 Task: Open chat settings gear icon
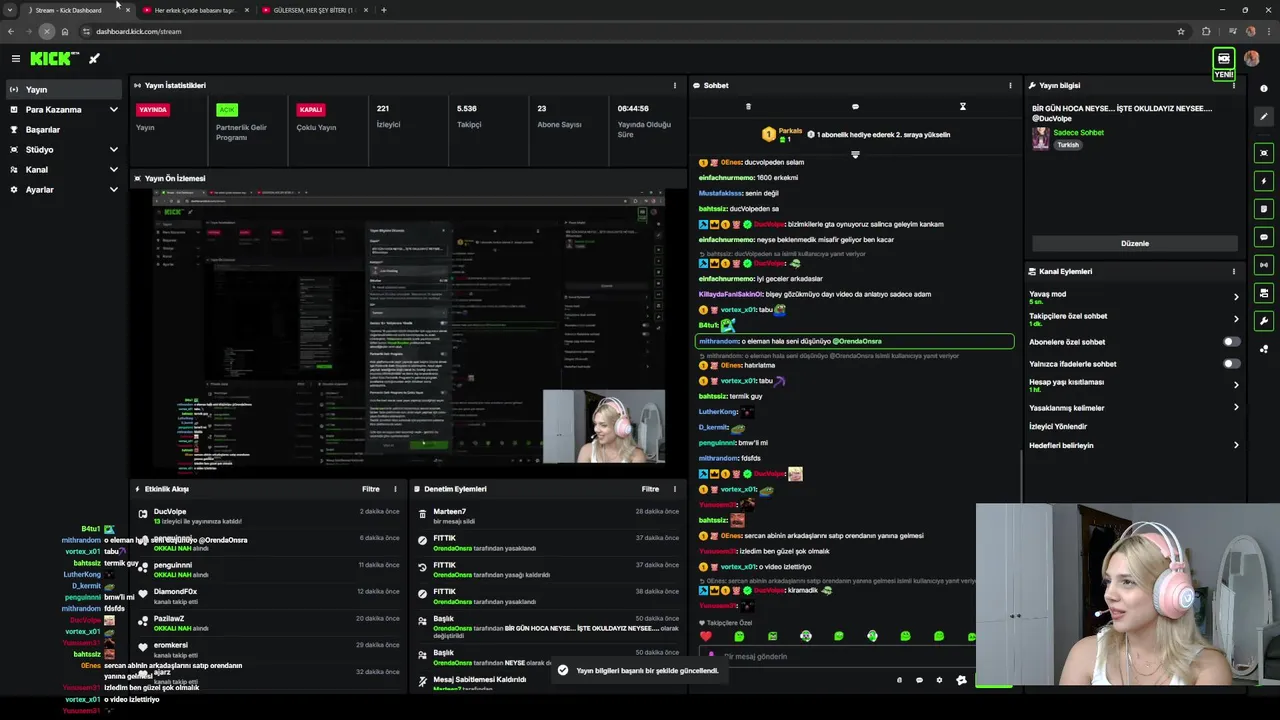coord(939,680)
